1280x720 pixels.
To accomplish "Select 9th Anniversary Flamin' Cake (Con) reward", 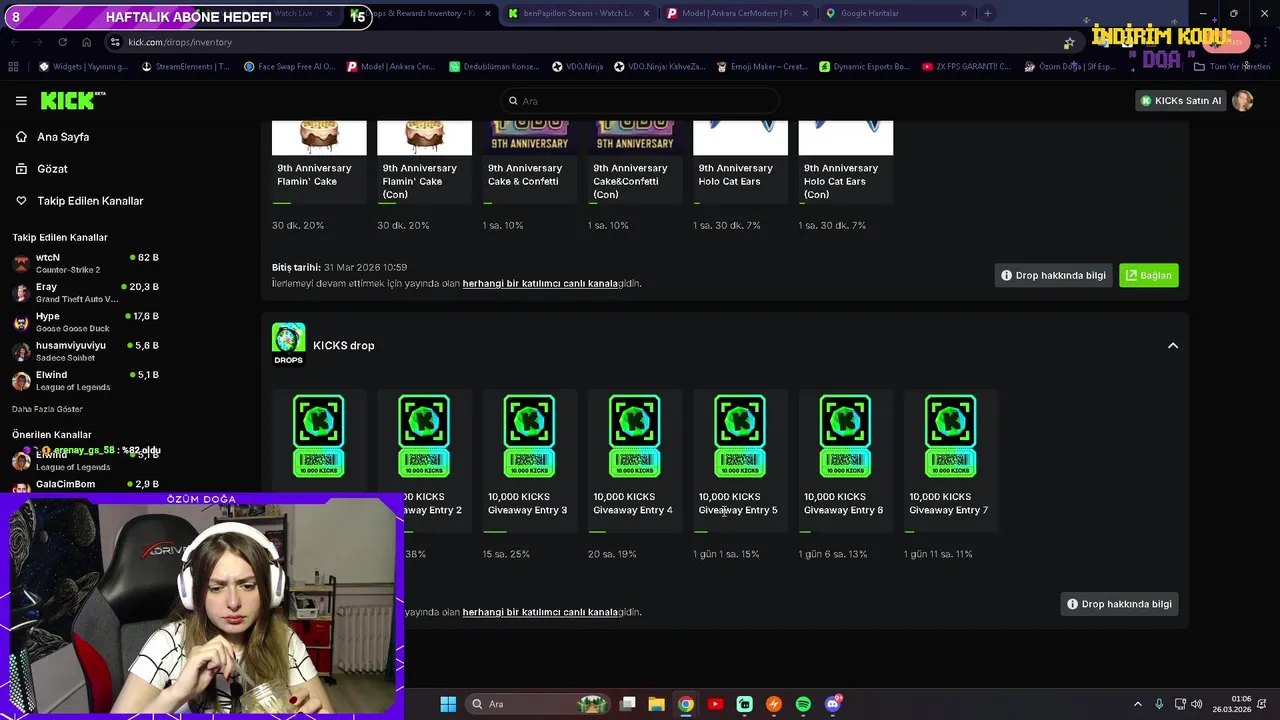I will pyautogui.click(x=424, y=163).
